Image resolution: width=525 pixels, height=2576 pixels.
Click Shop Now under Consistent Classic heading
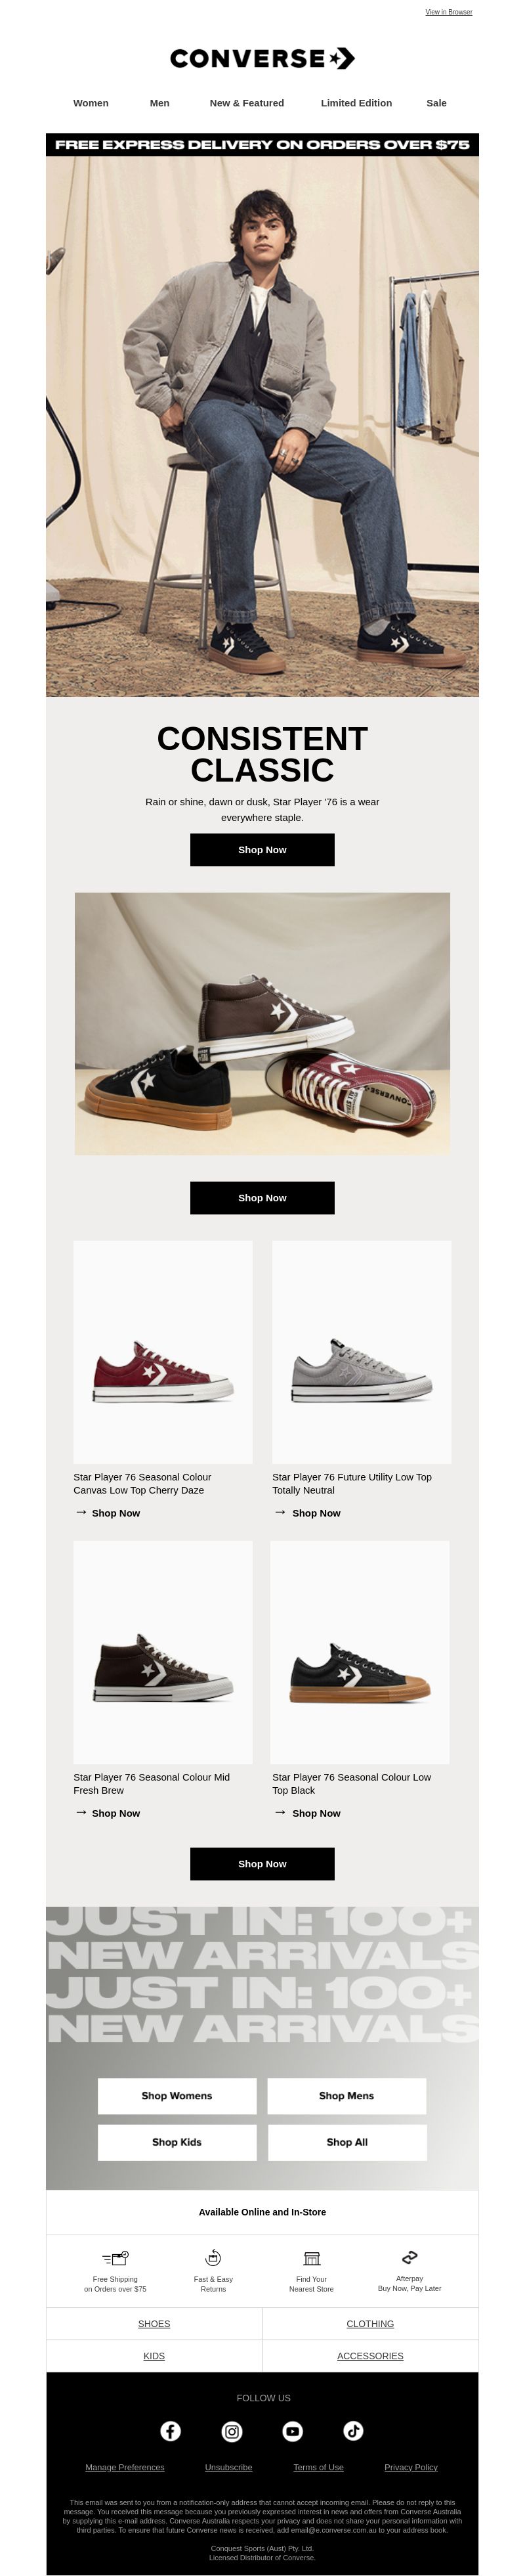click(x=262, y=849)
